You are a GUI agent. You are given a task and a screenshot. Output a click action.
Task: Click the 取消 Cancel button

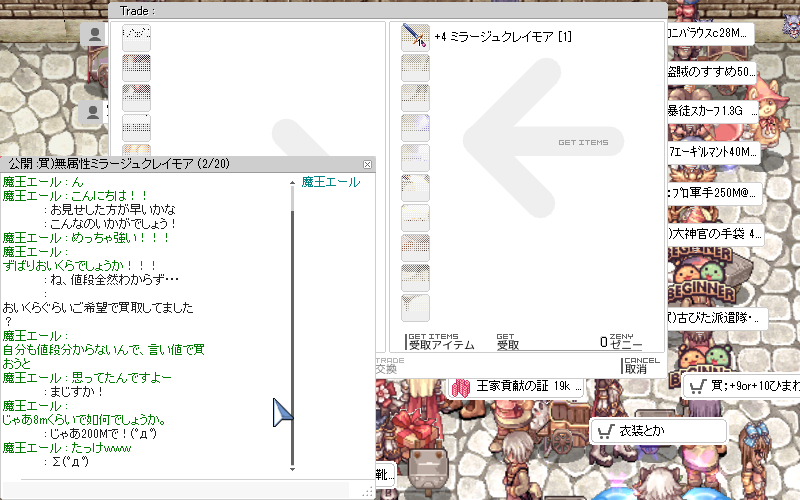641,365
